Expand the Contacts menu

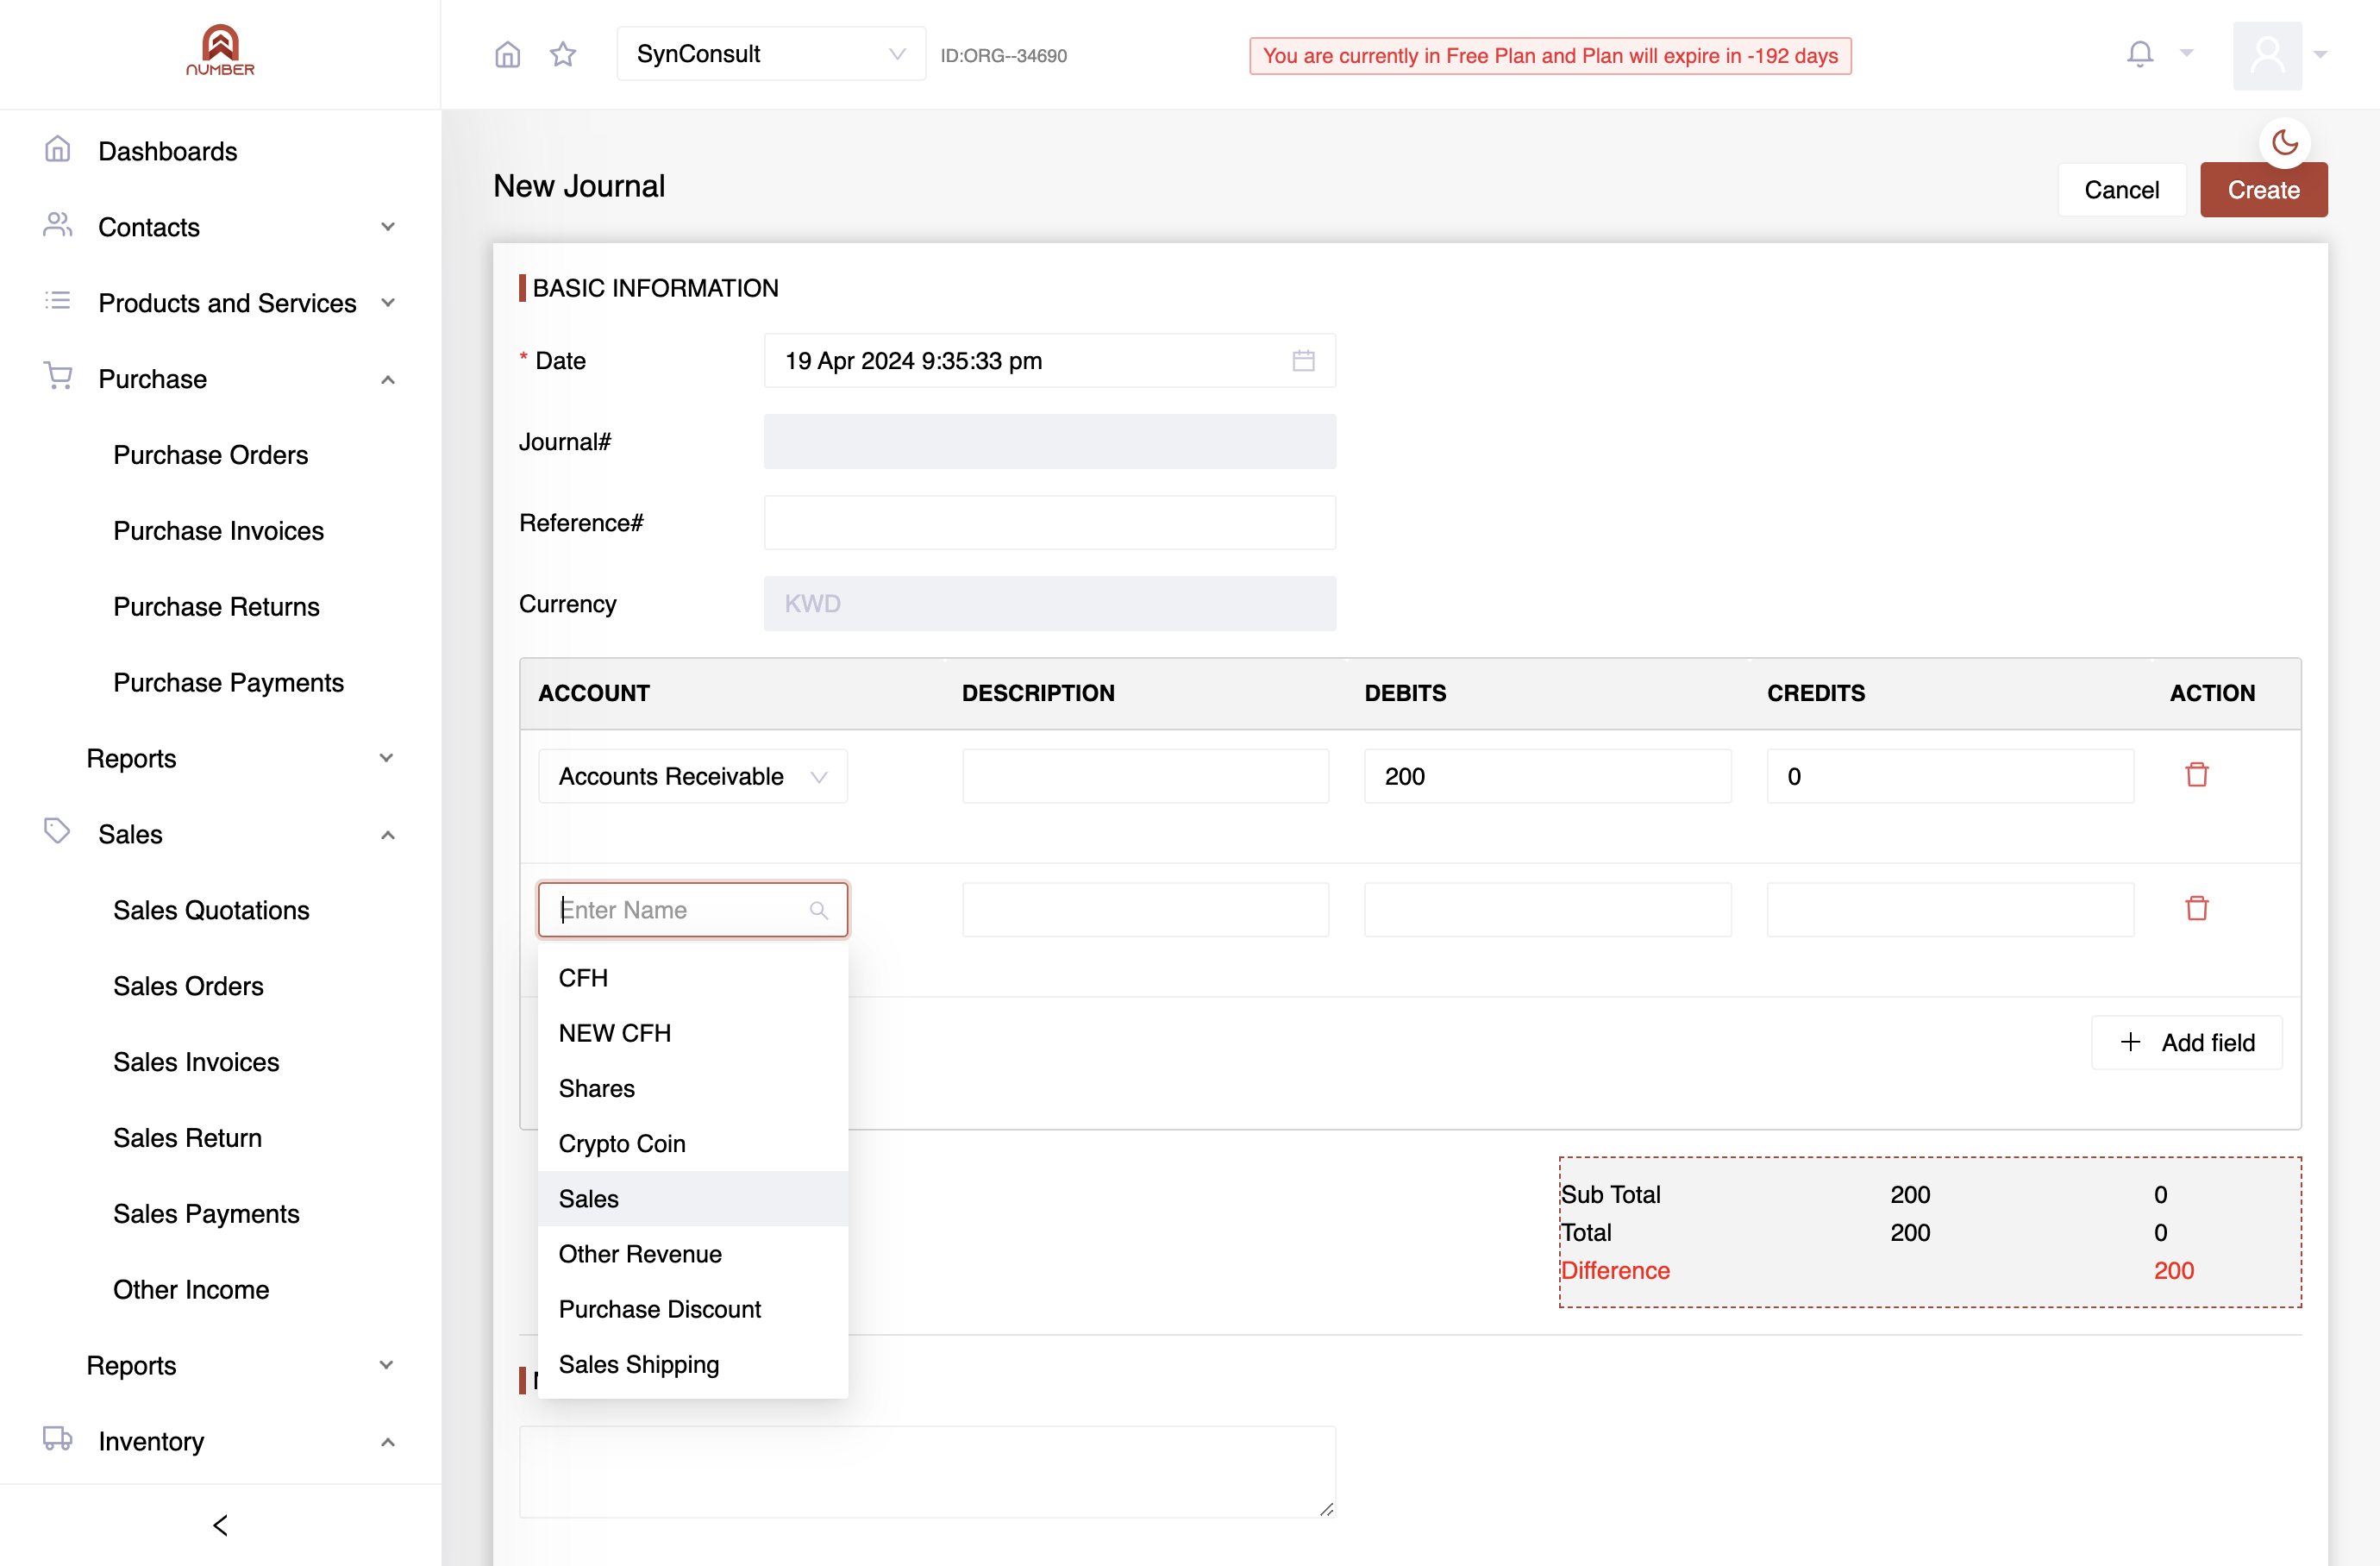tap(220, 227)
